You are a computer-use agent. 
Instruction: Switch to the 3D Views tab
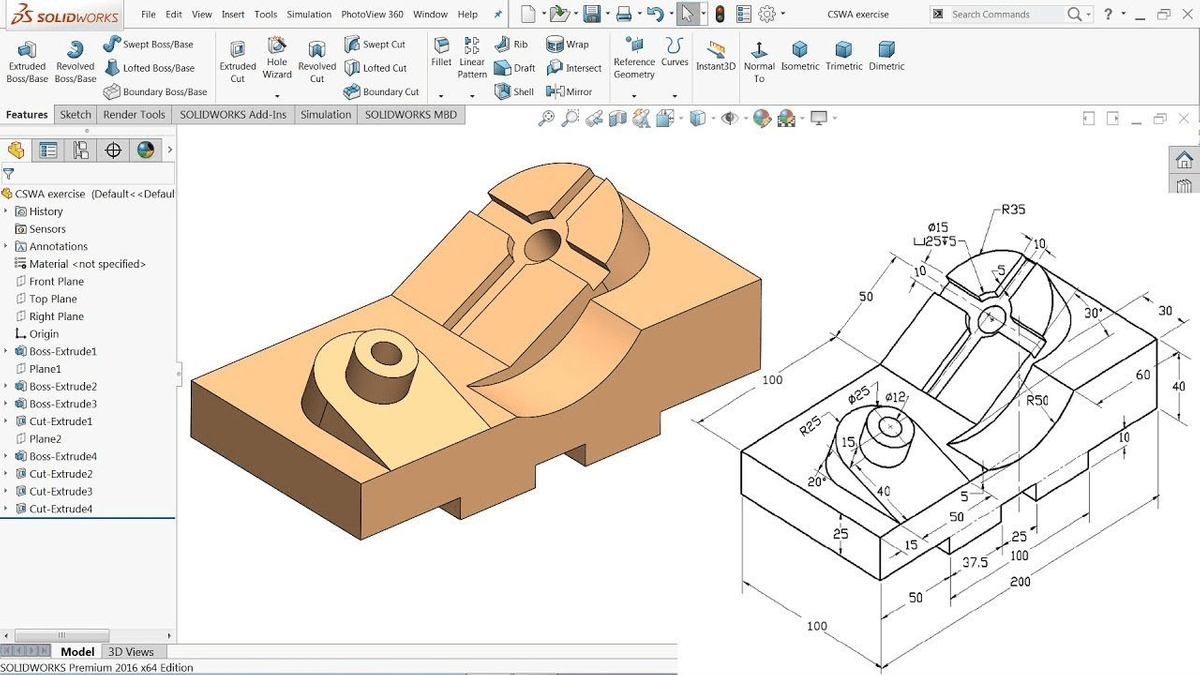pyautogui.click(x=131, y=651)
